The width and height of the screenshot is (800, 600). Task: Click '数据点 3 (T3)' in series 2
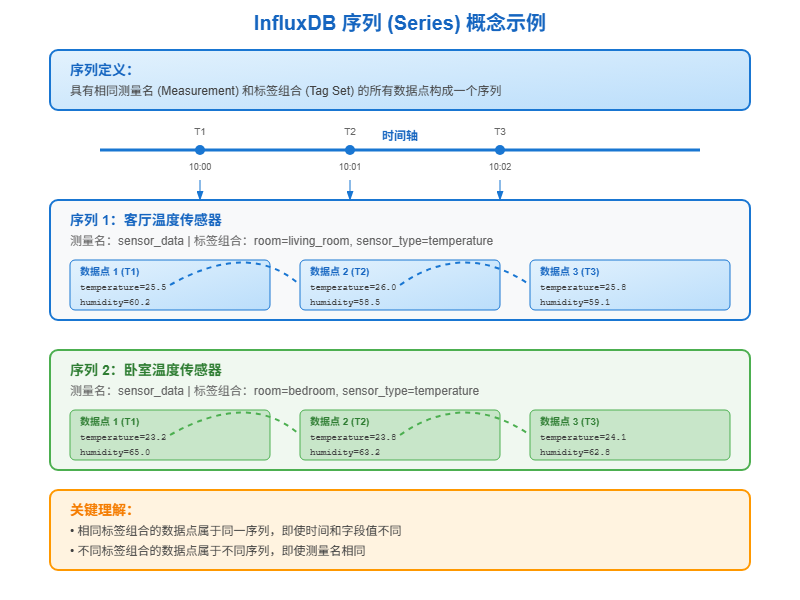[570, 421]
